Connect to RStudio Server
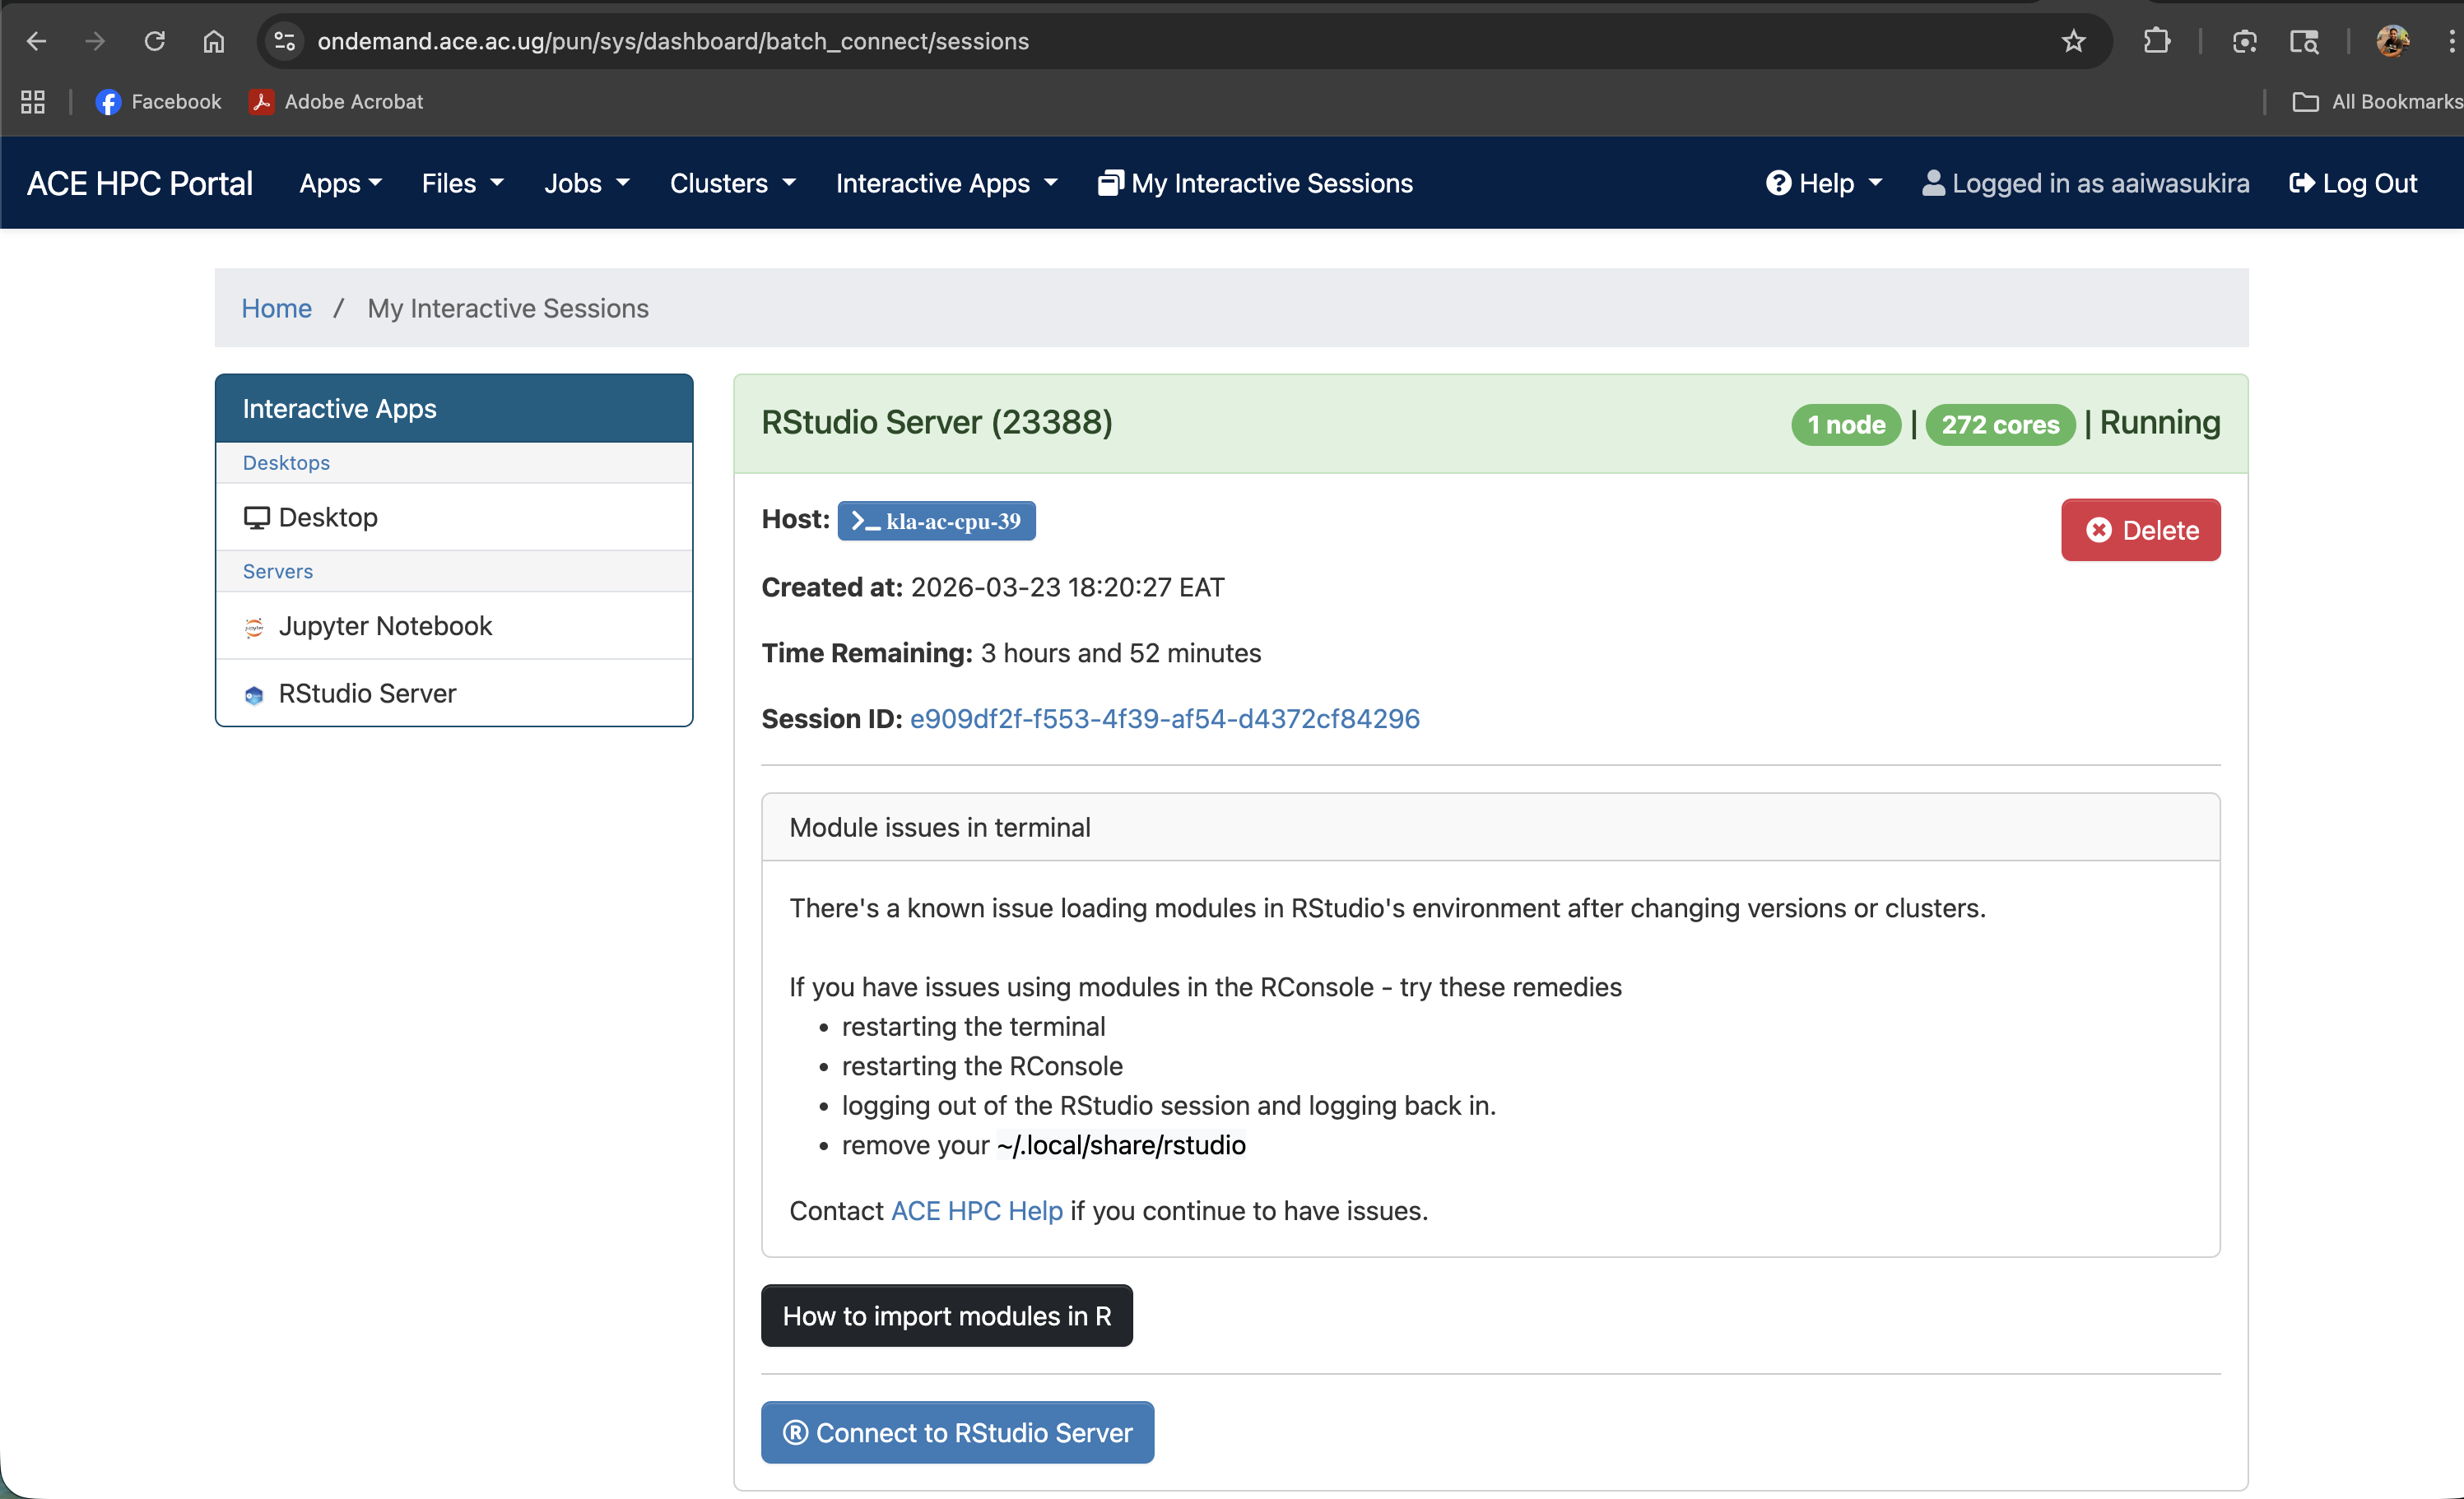Screen dimensions: 2464x1499 (956, 1432)
